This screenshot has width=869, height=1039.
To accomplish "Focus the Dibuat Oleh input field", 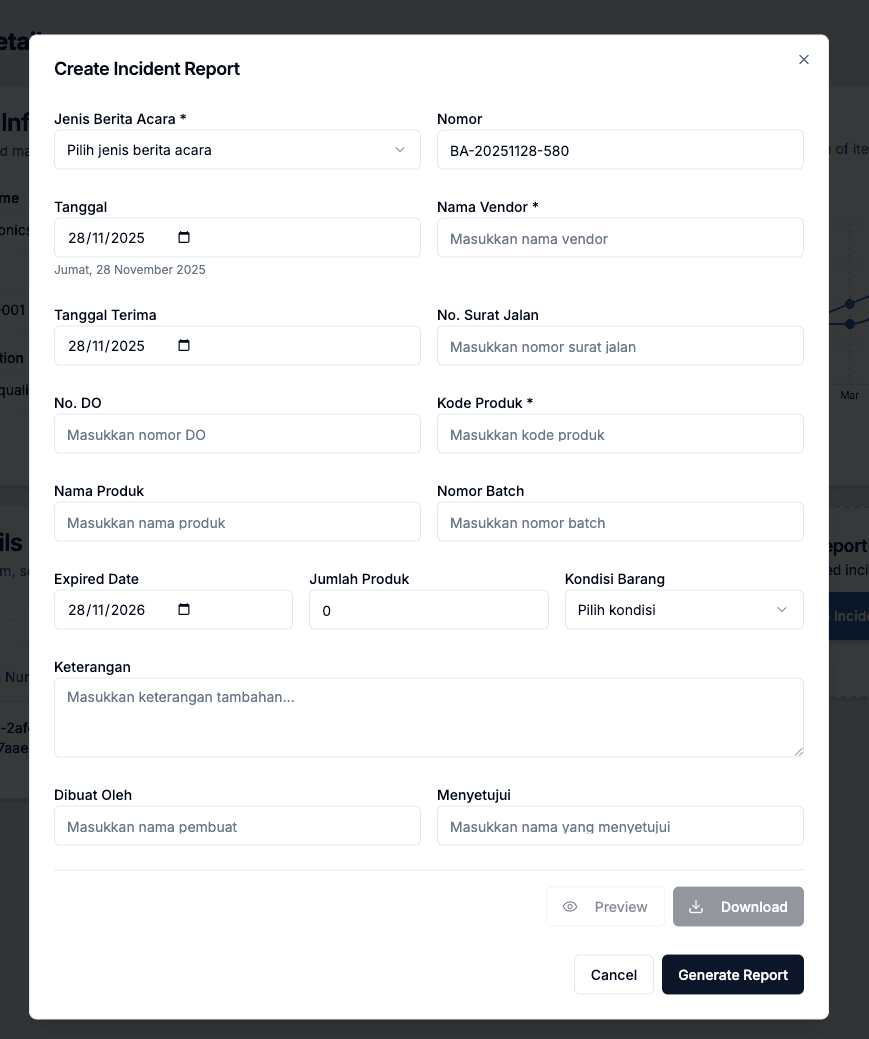I will (x=237, y=827).
